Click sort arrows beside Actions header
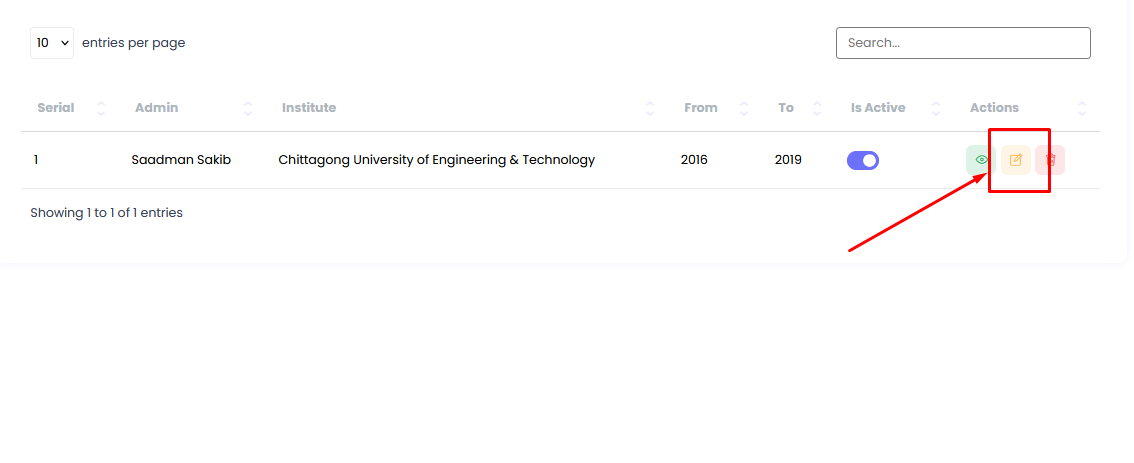This screenshot has width=1134, height=463. point(1082,108)
